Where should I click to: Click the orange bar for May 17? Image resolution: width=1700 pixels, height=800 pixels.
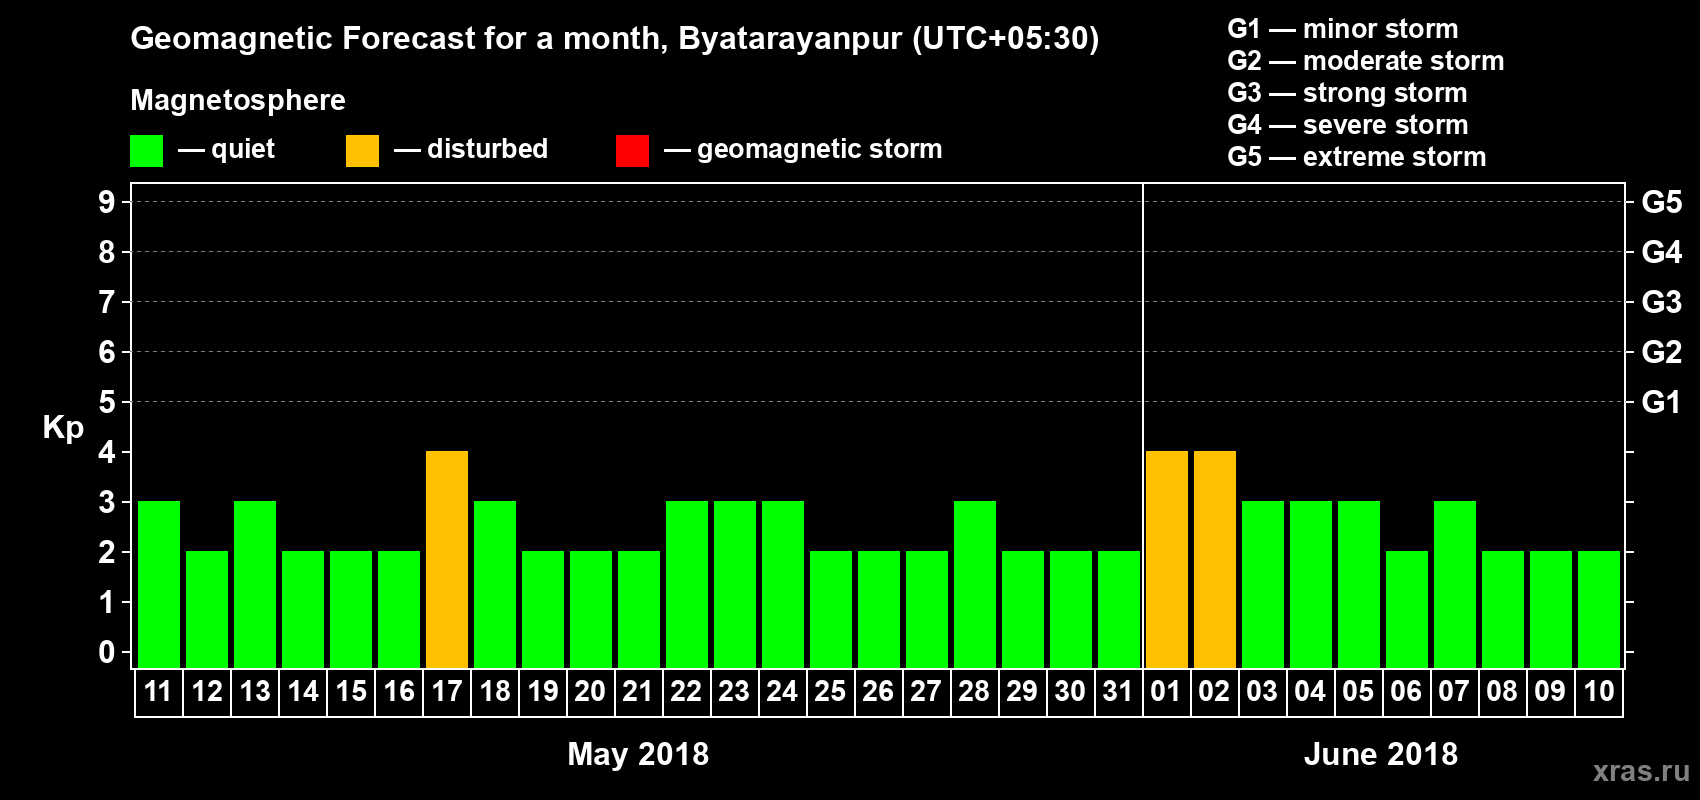pos(447,559)
